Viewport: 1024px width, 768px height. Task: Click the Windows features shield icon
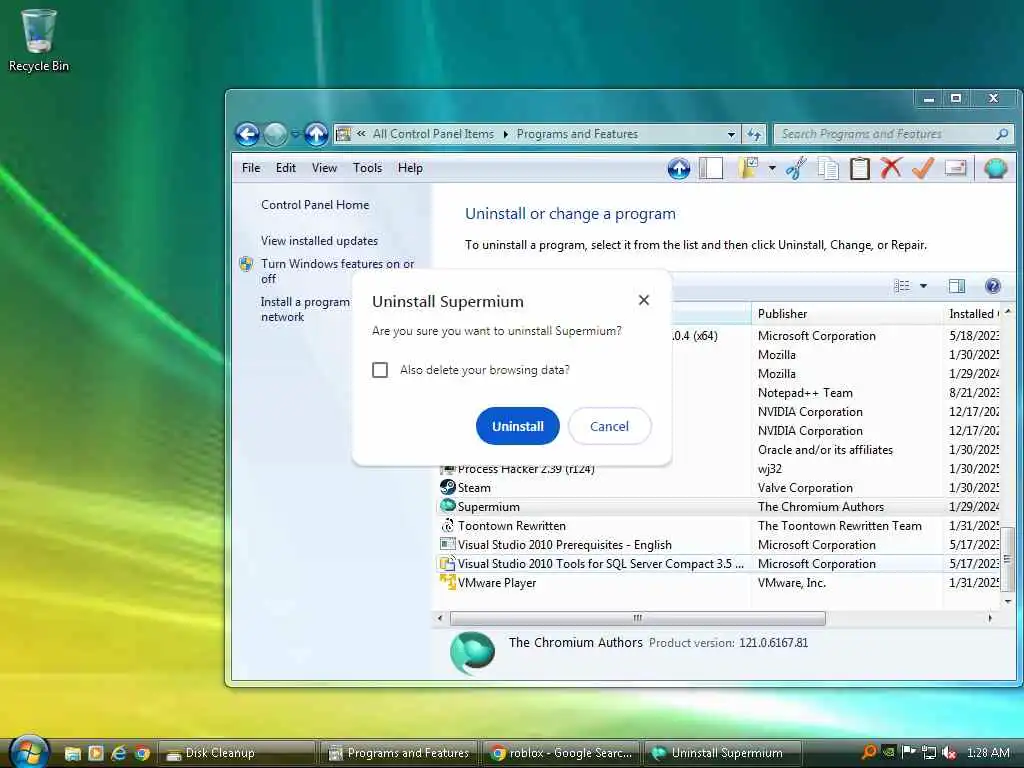point(246,264)
